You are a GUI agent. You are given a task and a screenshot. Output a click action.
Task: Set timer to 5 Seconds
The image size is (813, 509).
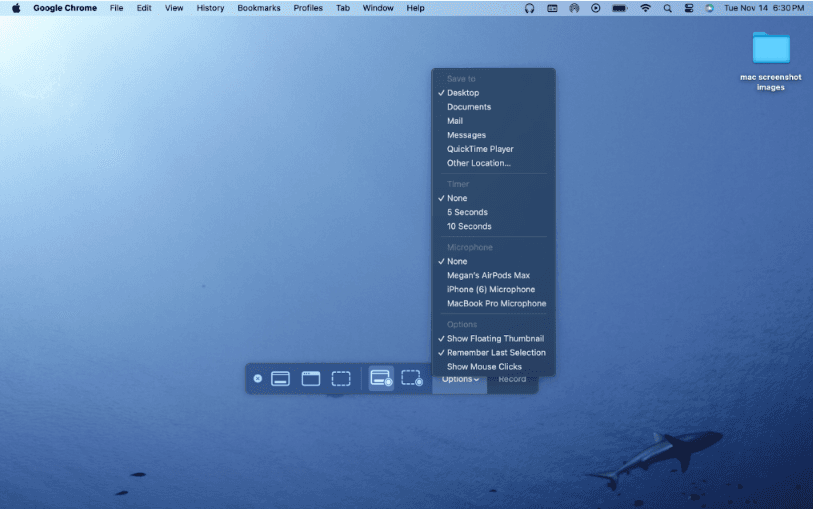(467, 212)
